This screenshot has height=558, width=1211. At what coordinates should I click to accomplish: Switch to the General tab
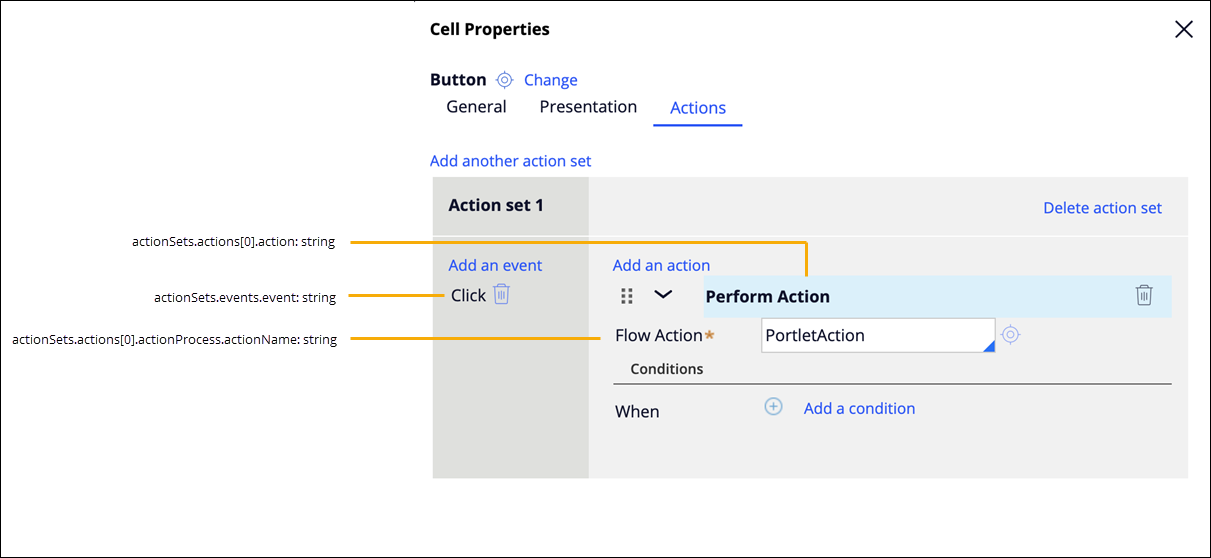coord(476,107)
